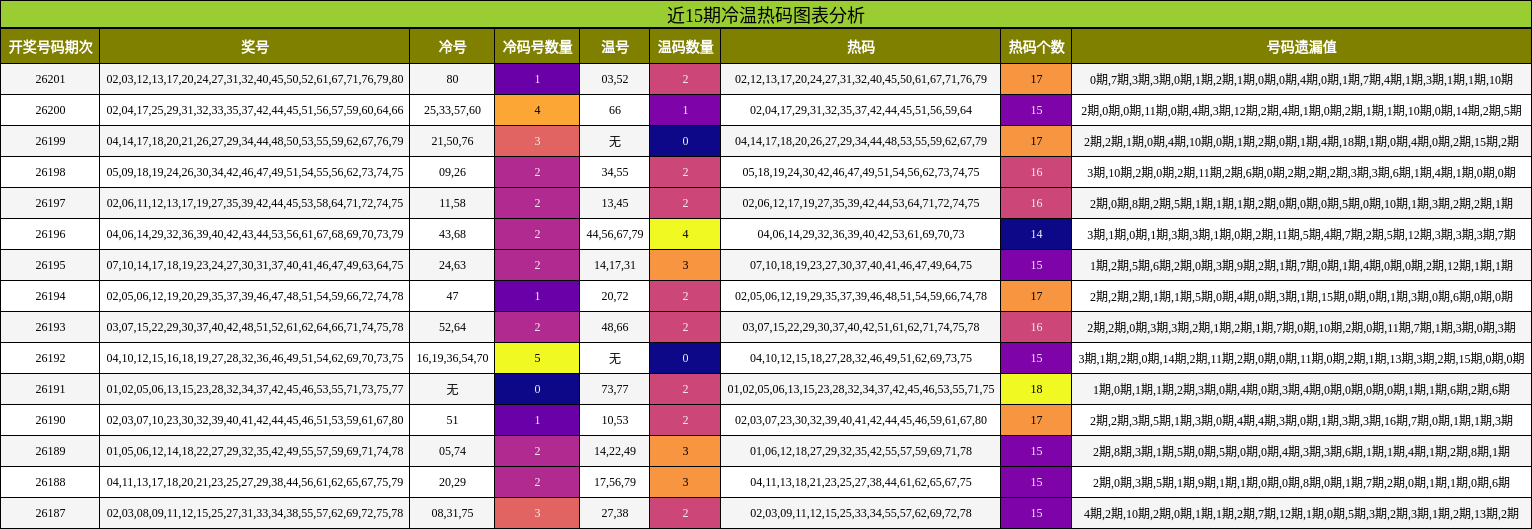
Task: Click the 热码 numbers in row 26196
Action: pos(861,234)
